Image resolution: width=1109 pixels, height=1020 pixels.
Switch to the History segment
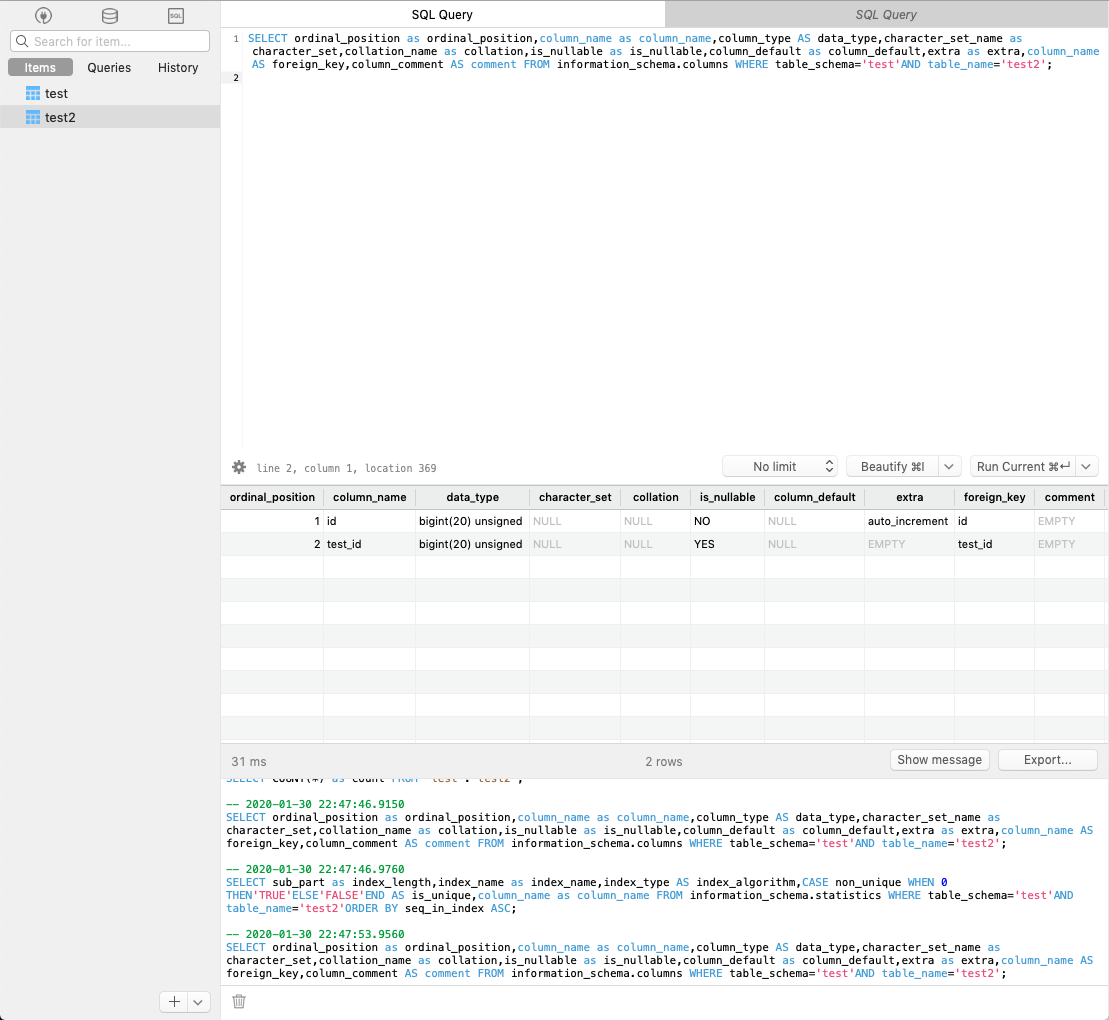177,67
